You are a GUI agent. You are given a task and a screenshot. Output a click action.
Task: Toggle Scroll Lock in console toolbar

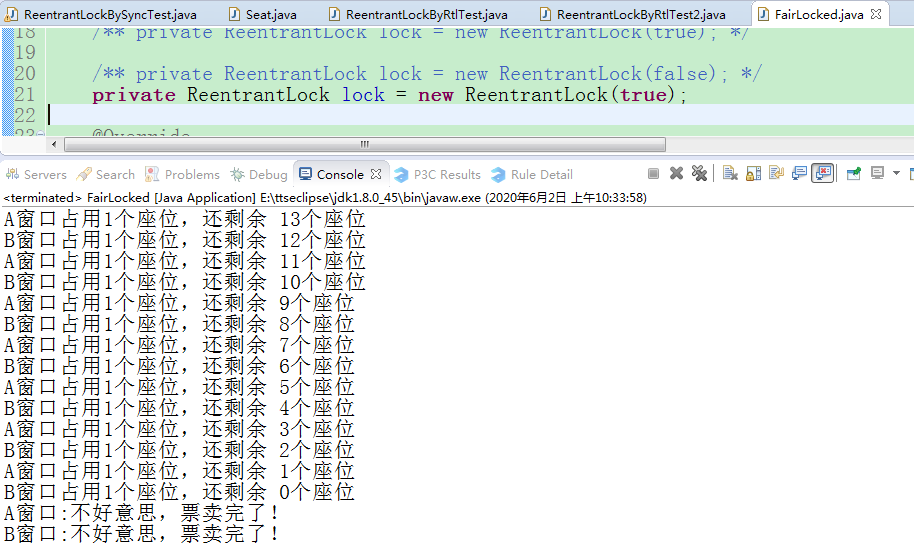pos(753,174)
